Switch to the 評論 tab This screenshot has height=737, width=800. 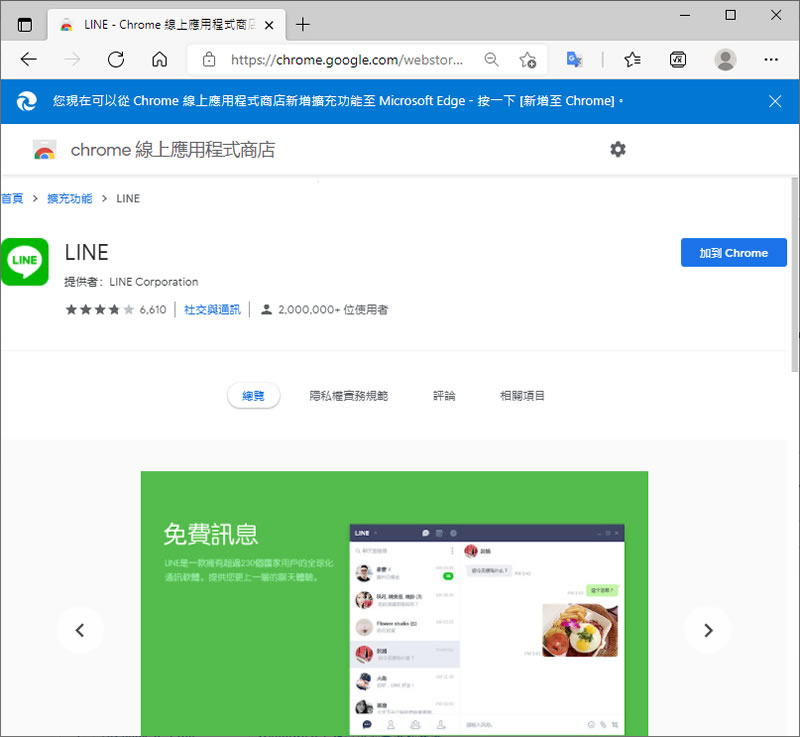(x=444, y=396)
